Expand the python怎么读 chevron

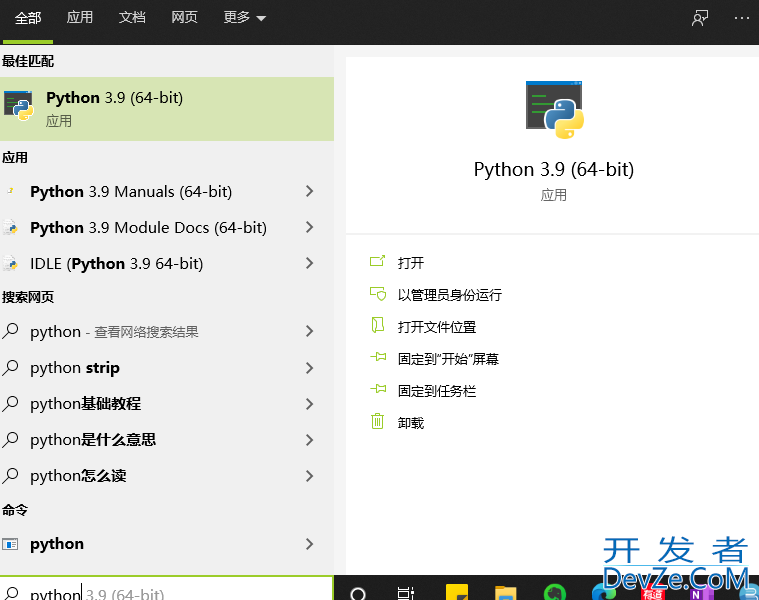pyautogui.click(x=310, y=476)
